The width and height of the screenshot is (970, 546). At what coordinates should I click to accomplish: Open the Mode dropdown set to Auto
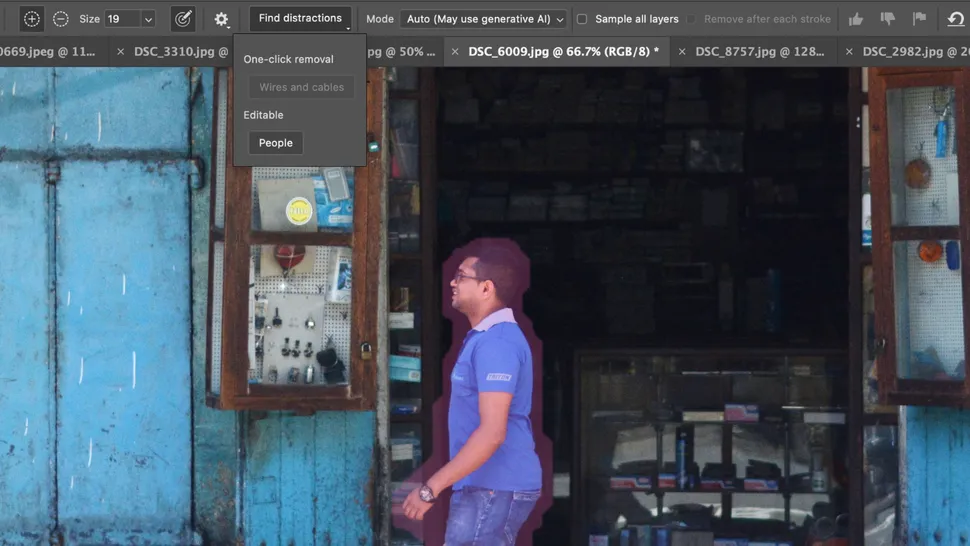(483, 19)
